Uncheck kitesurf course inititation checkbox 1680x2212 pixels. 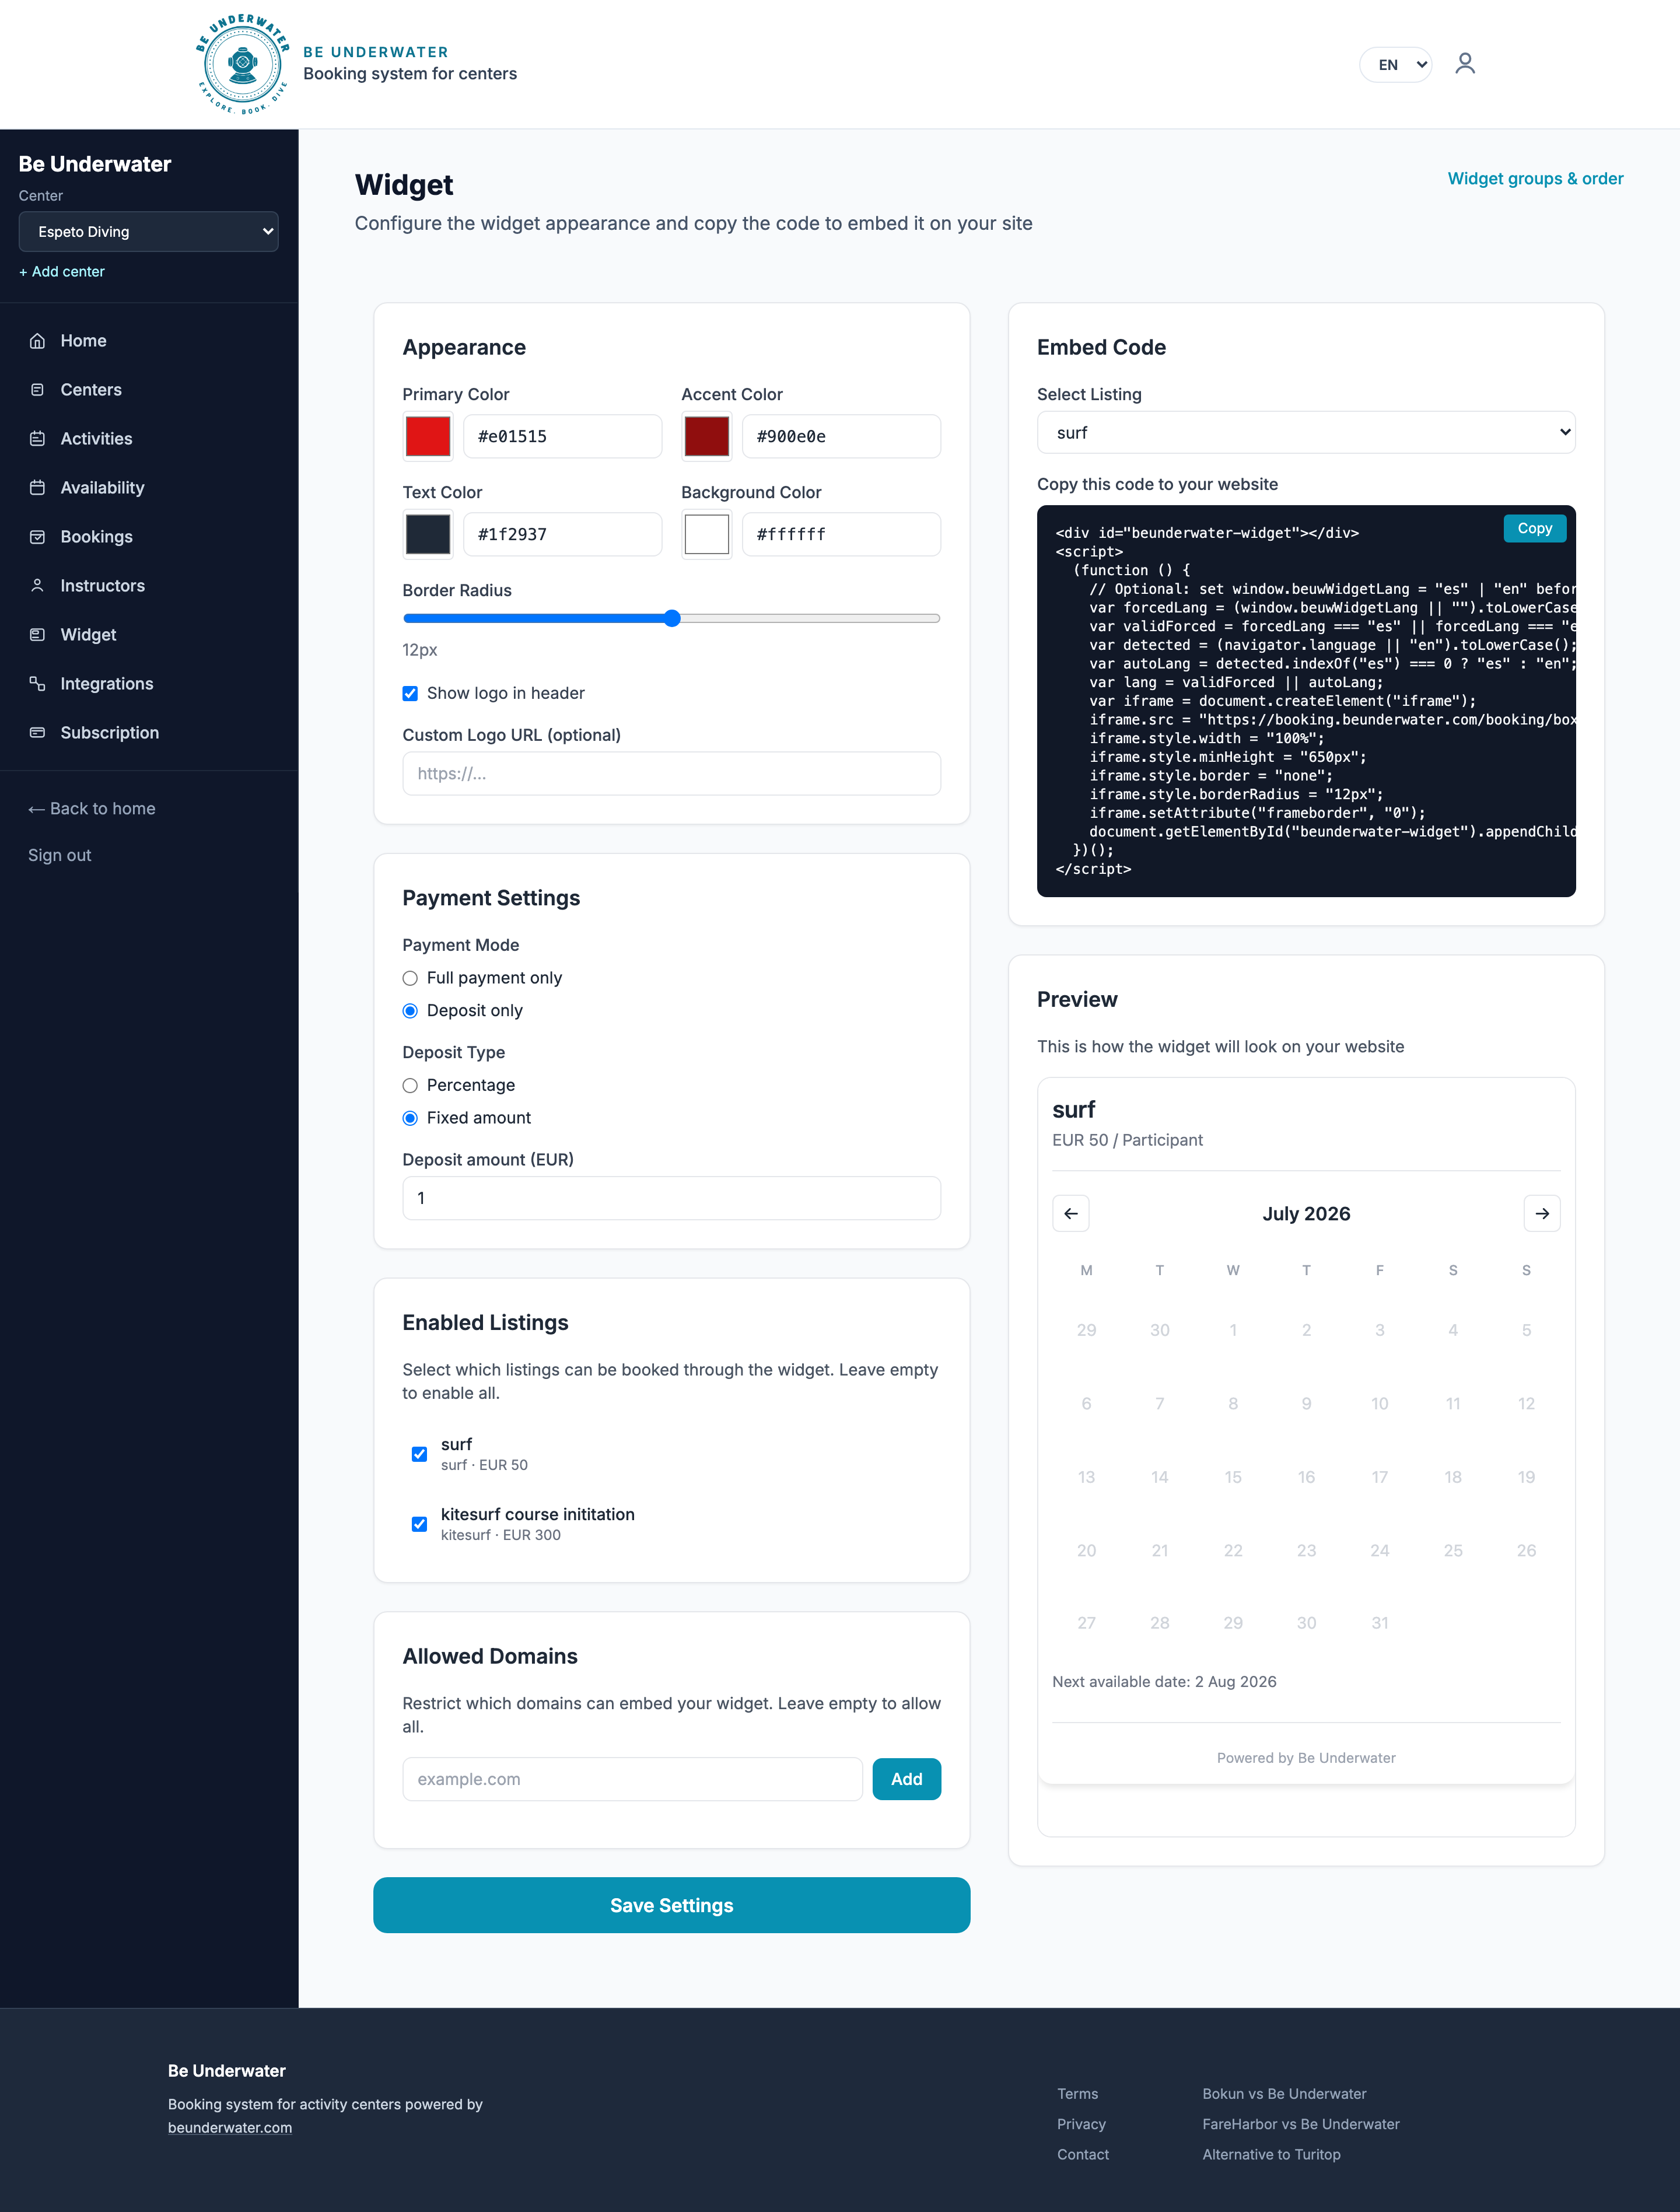coord(420,1524)
